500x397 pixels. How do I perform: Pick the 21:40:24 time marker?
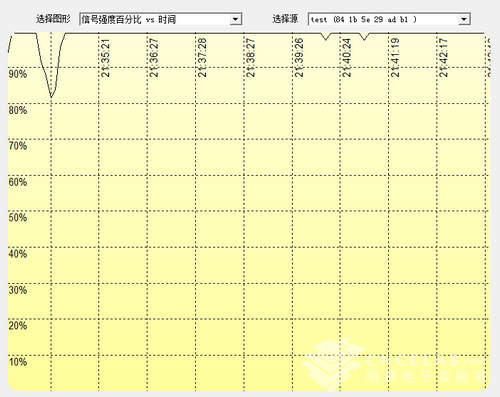coord(347,58)
